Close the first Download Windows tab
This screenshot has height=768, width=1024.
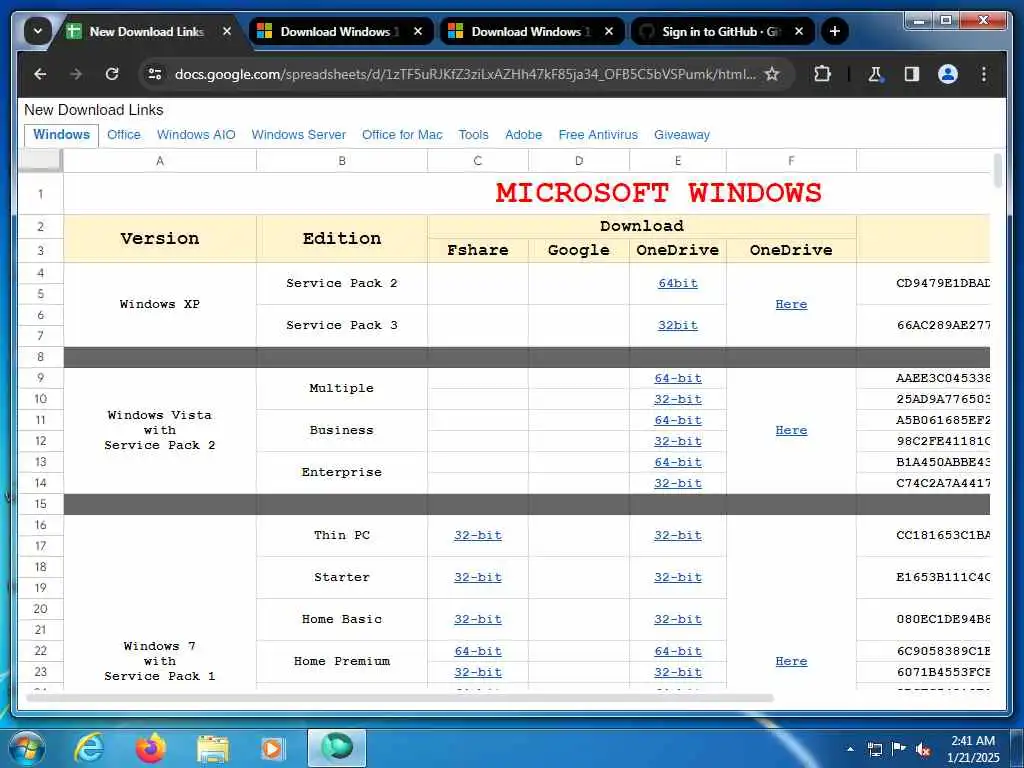418,31
